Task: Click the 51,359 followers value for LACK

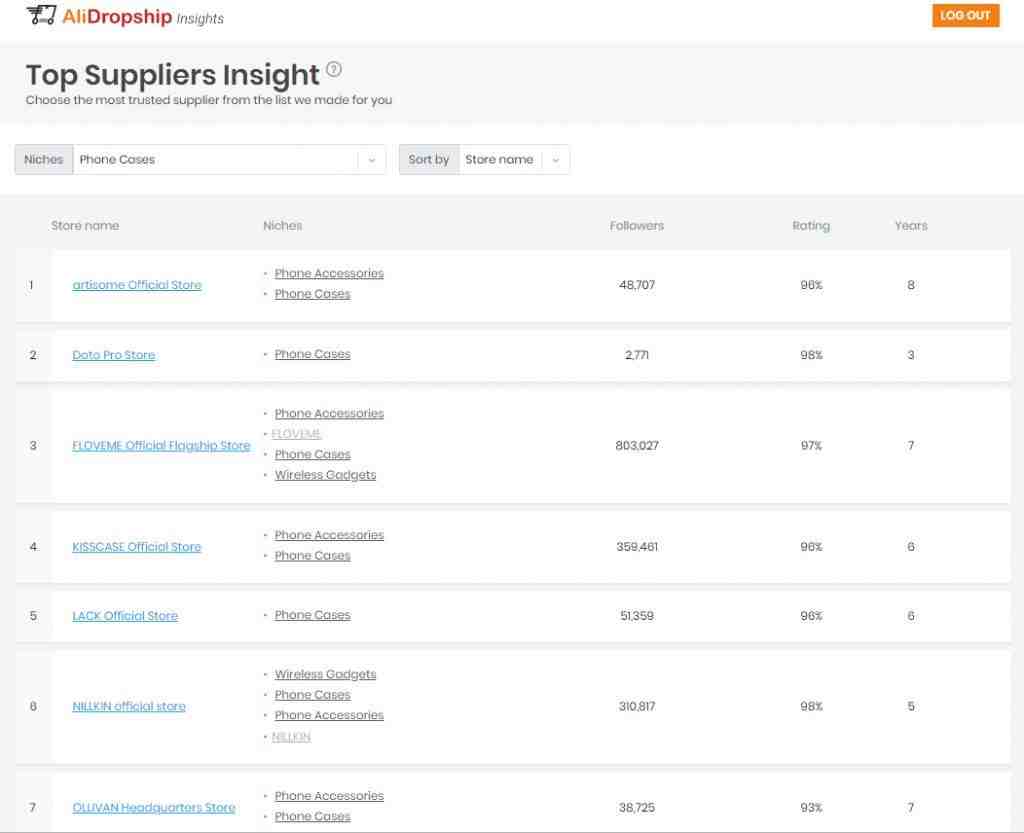Action: [x=637, y=616]
